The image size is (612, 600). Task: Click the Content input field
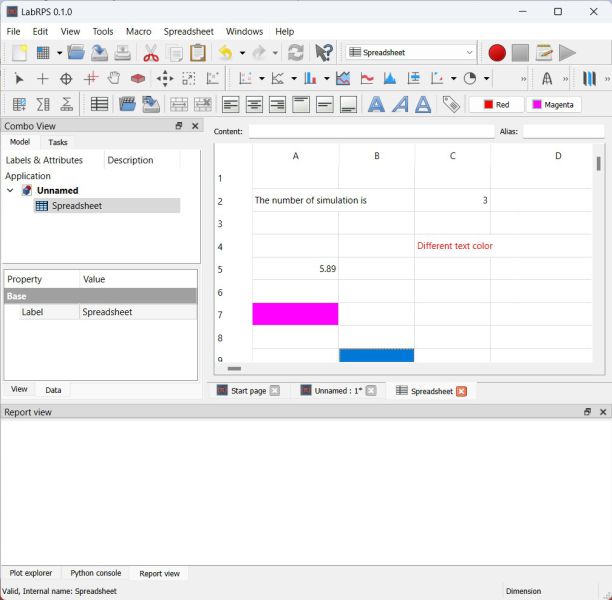(371, 132)
